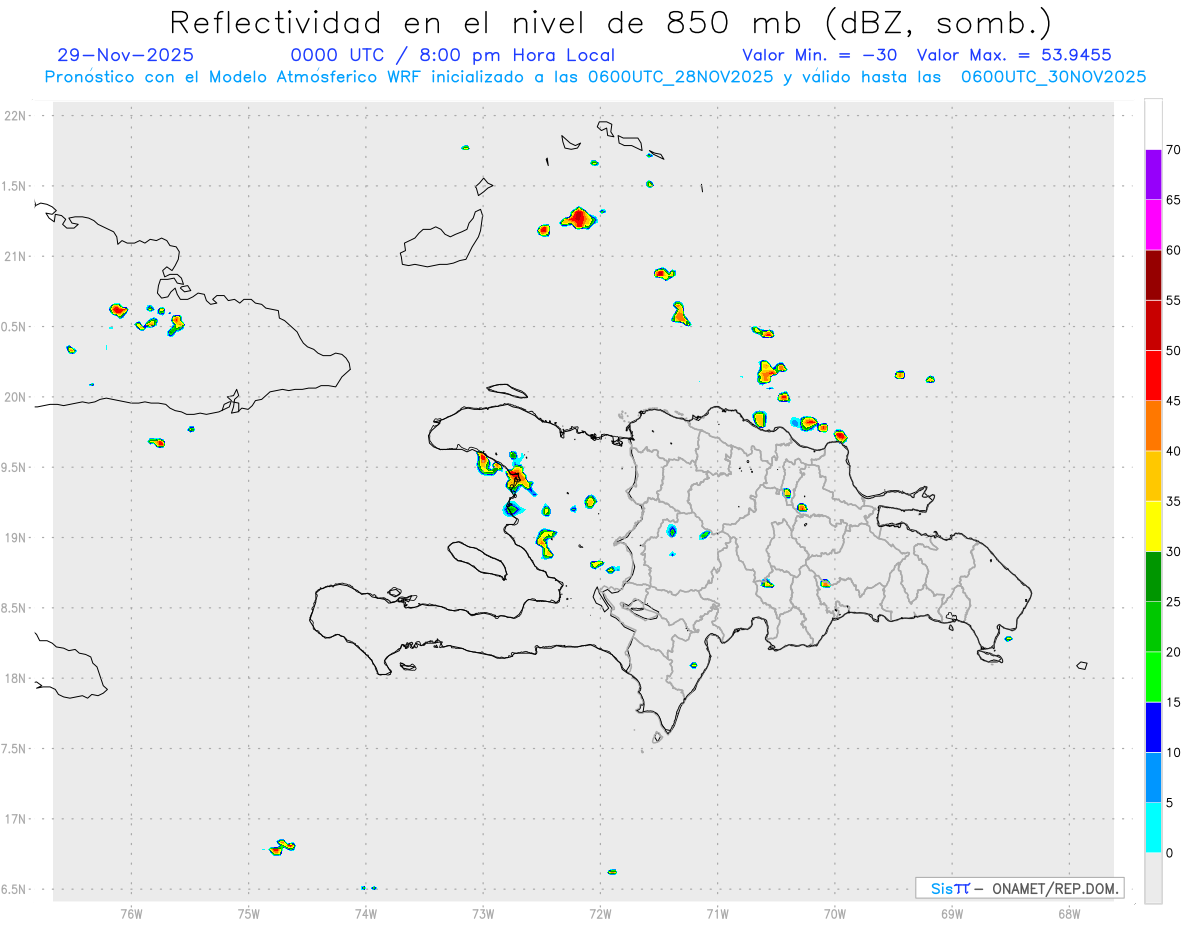
Task: Click the '76W' longitude label
Action: tap(131, 914)
